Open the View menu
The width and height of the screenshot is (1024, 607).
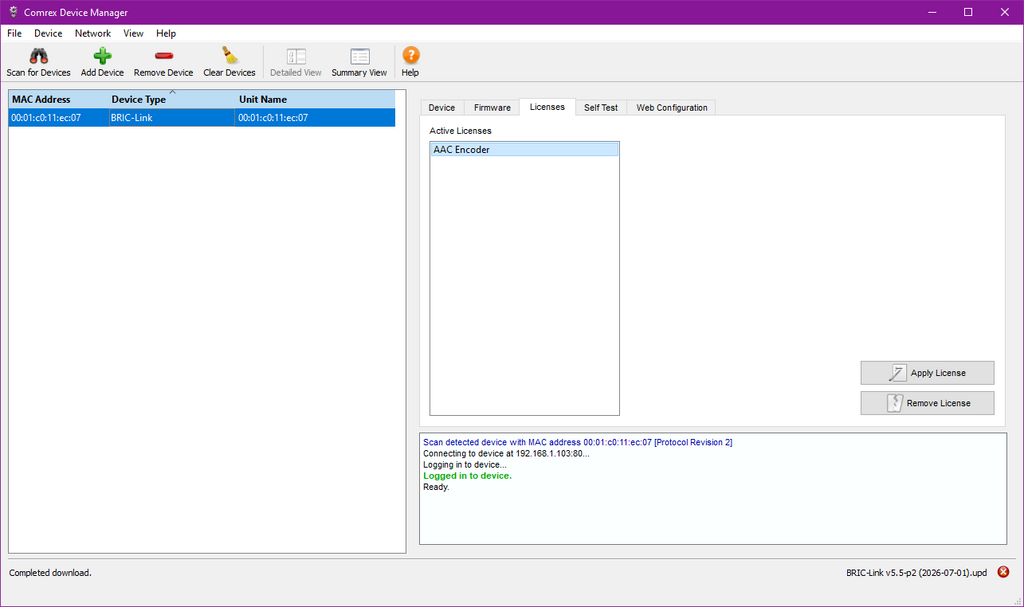[x=133, y=33]
